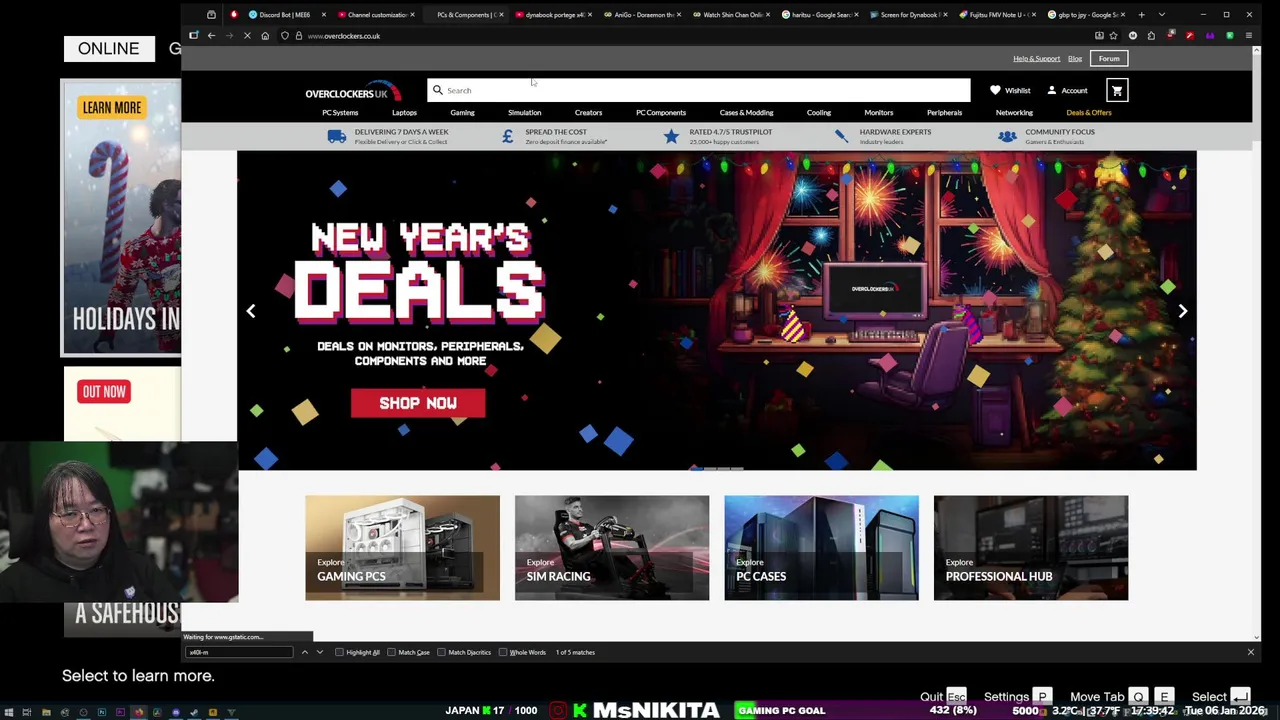
Task: Open the Creators menu
Action: click(588, 113)
